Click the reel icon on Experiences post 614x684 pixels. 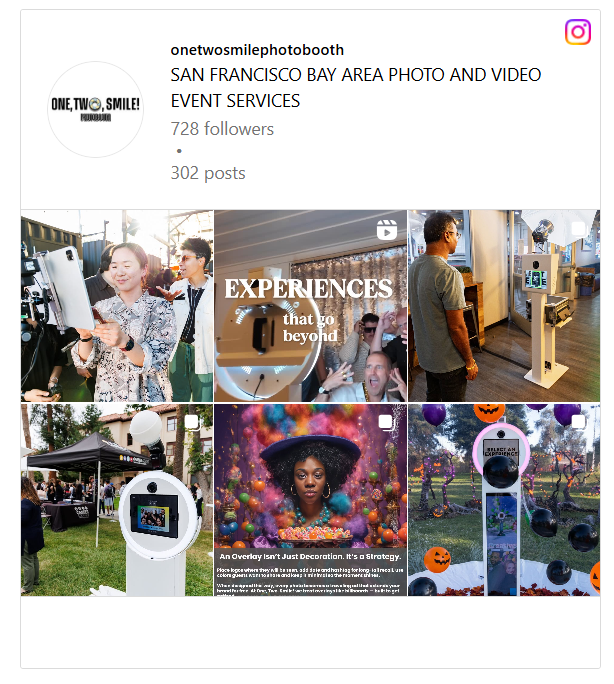[x=387, y=230]
